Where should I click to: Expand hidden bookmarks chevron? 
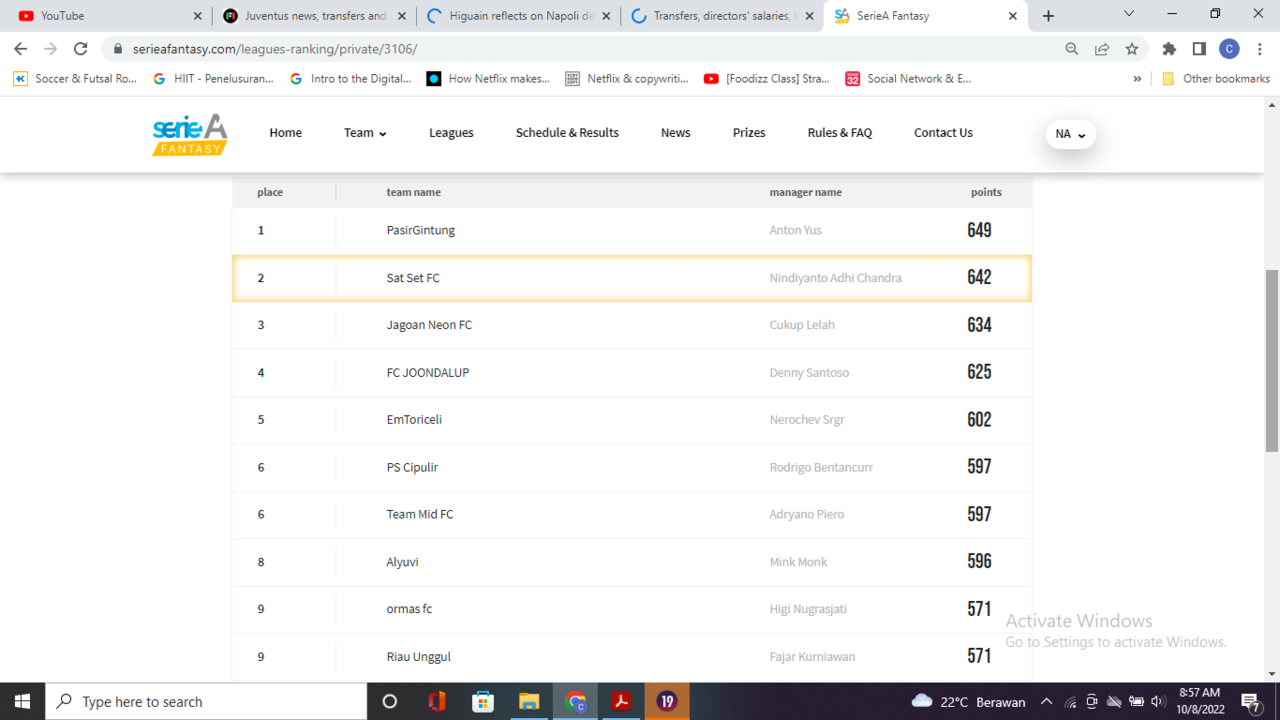pos(1137,79)
